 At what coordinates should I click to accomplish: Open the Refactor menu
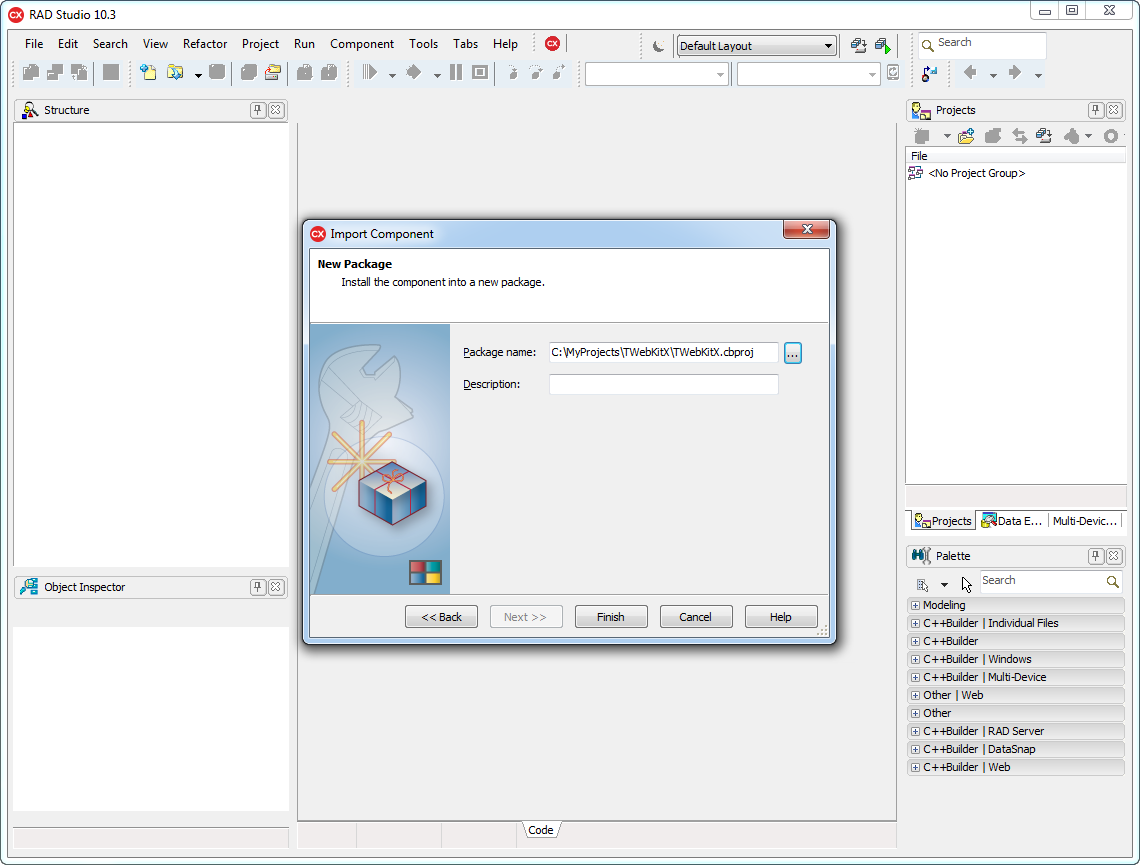pyautogui.click(x=205, y=44)
